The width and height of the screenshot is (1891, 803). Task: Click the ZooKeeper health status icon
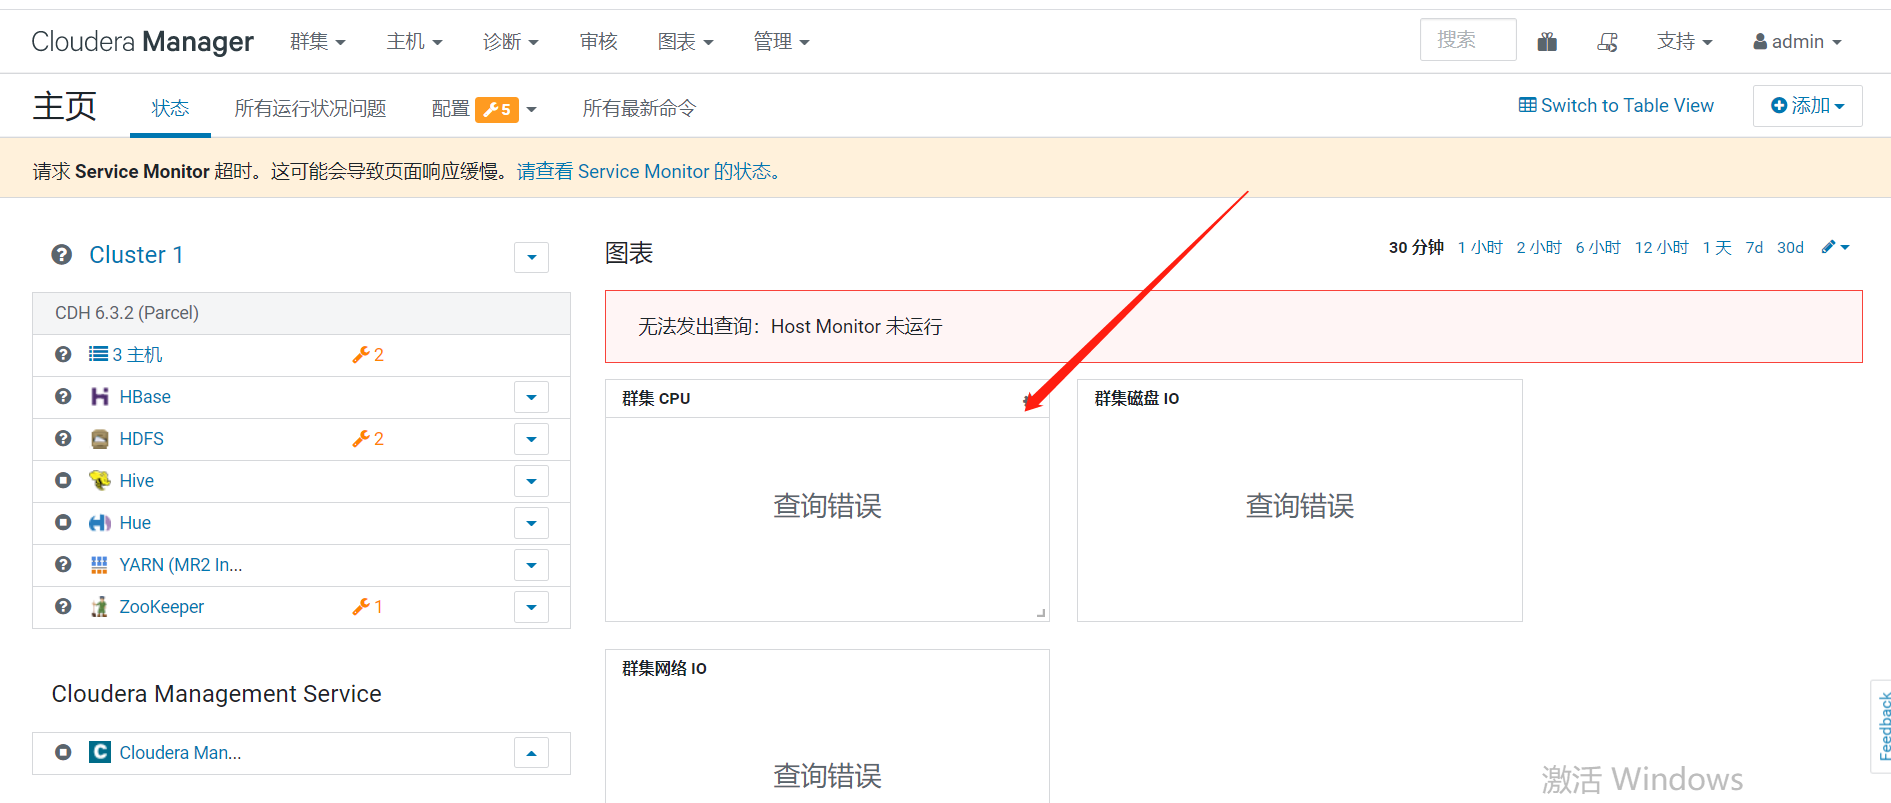(x=63, y=607)
